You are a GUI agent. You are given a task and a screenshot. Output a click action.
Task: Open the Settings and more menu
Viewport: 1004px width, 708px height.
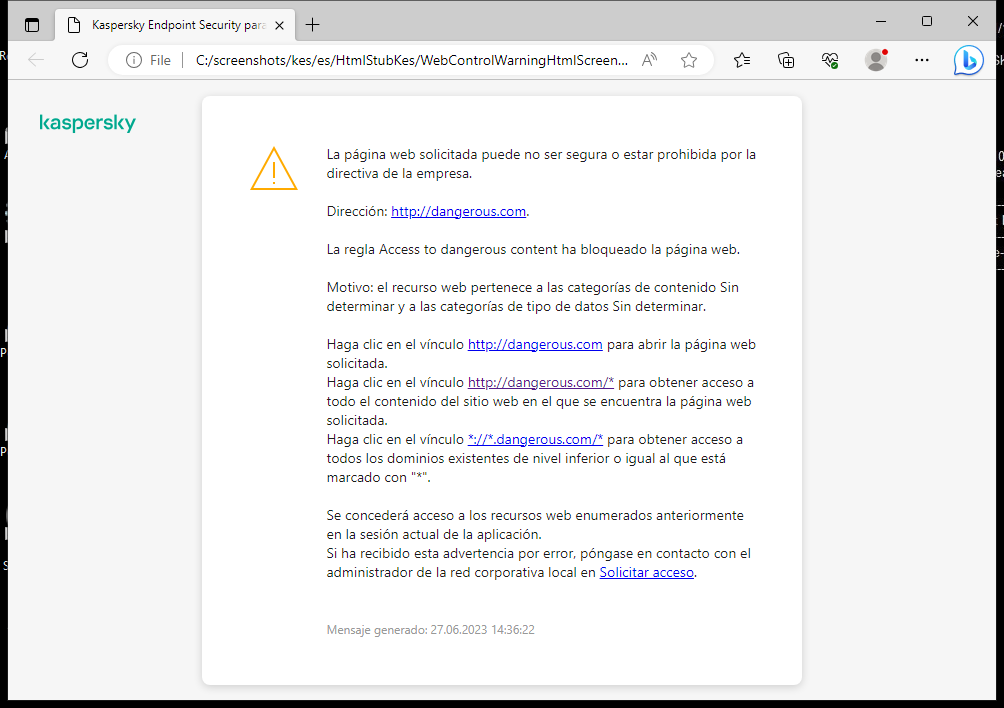tap(921, 60)
